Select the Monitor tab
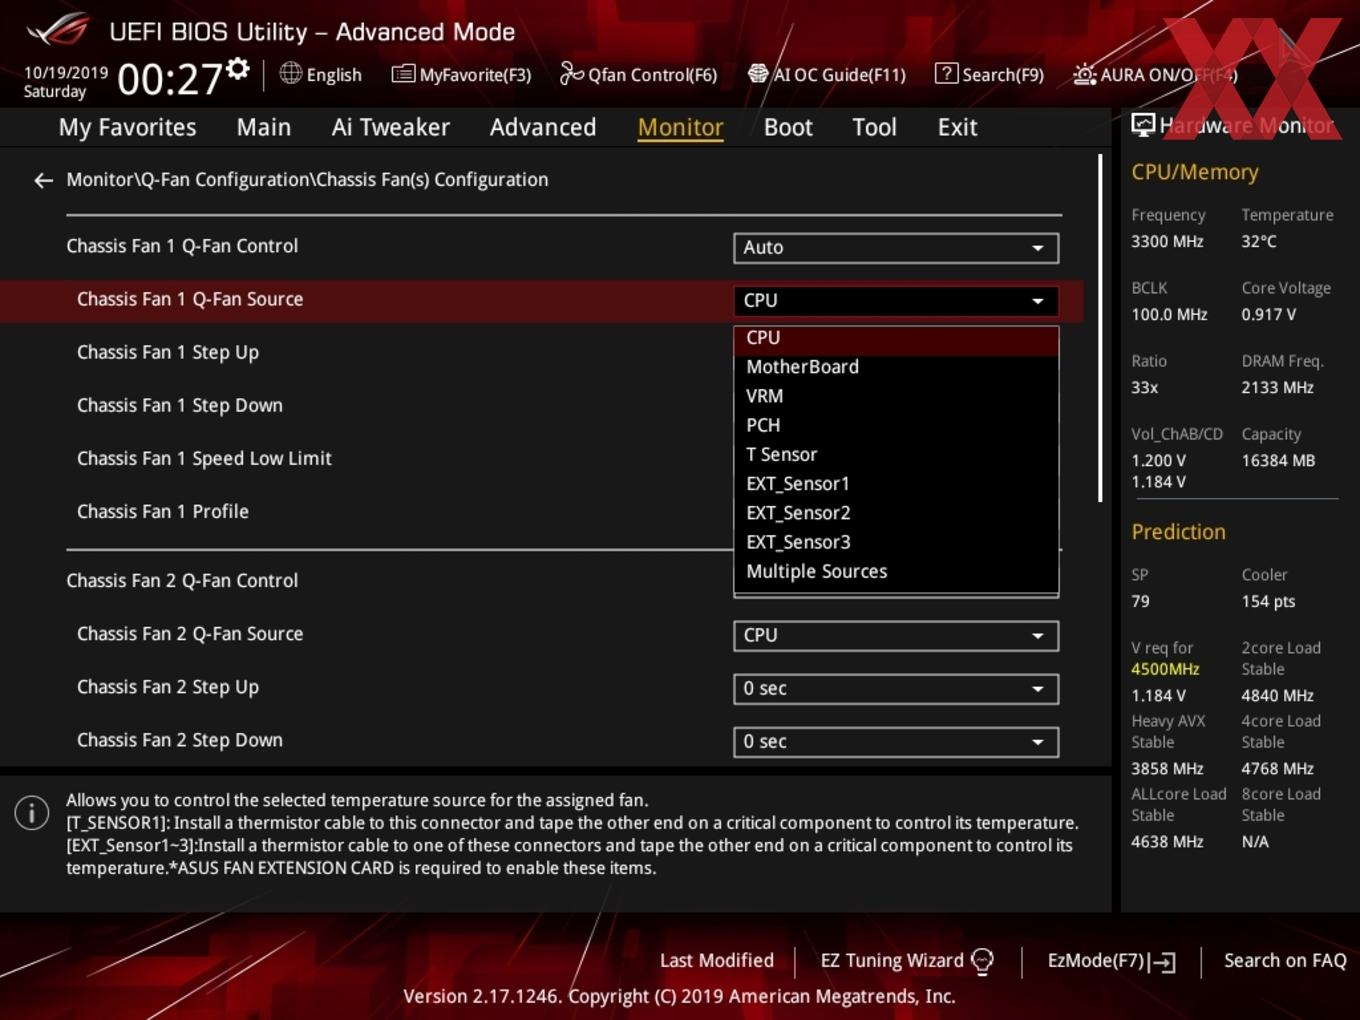This screenshot has height=1020, width=1360. pos(681,127)
